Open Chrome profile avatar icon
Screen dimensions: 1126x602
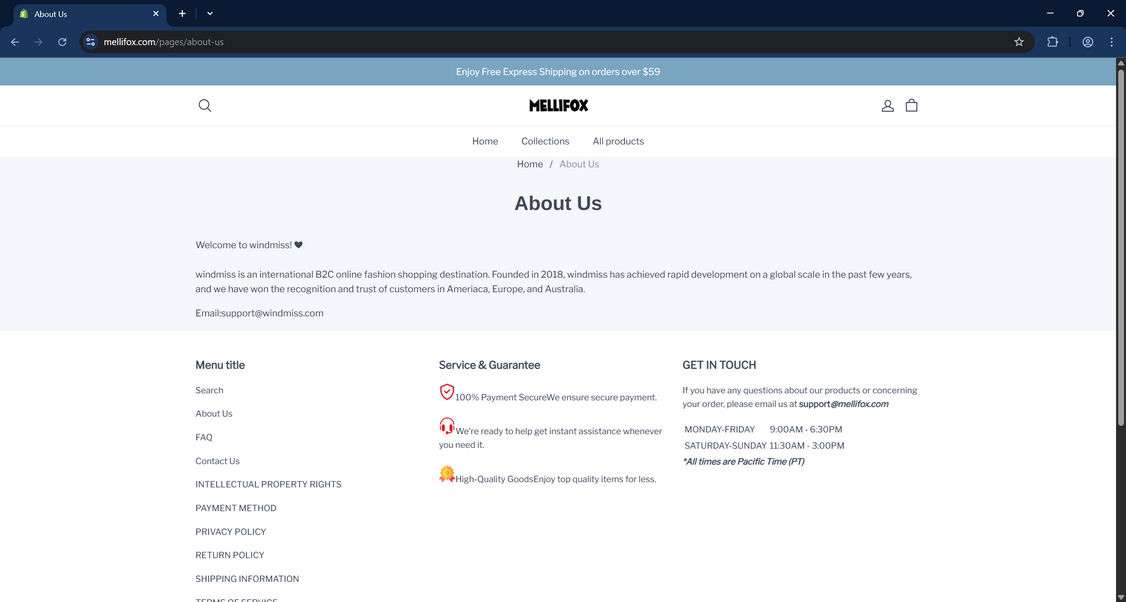click(1088, 42)
